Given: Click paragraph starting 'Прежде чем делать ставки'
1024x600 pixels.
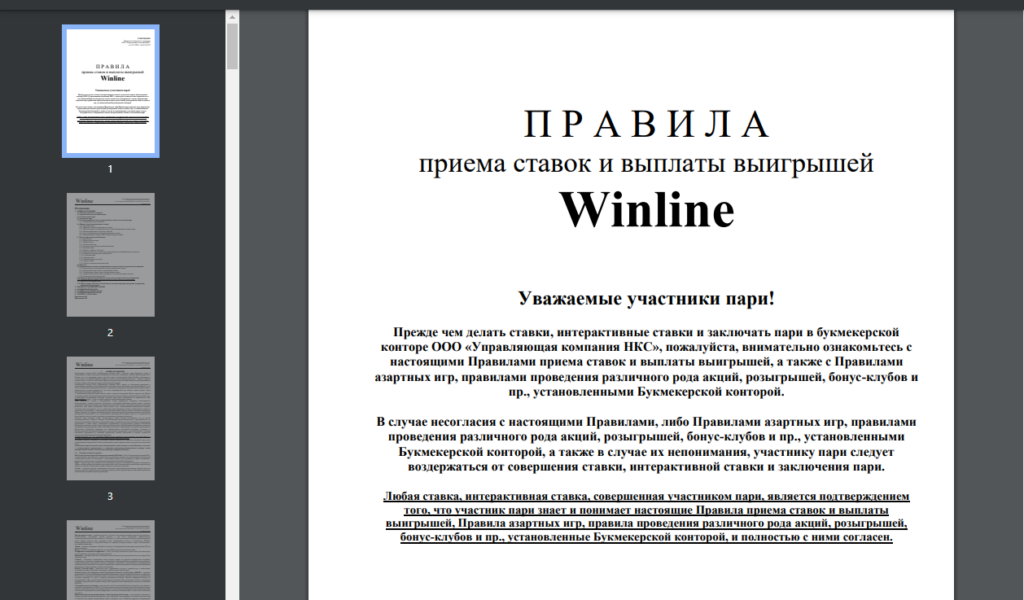Looking at the screenshot, I should (x=647, y=362).
